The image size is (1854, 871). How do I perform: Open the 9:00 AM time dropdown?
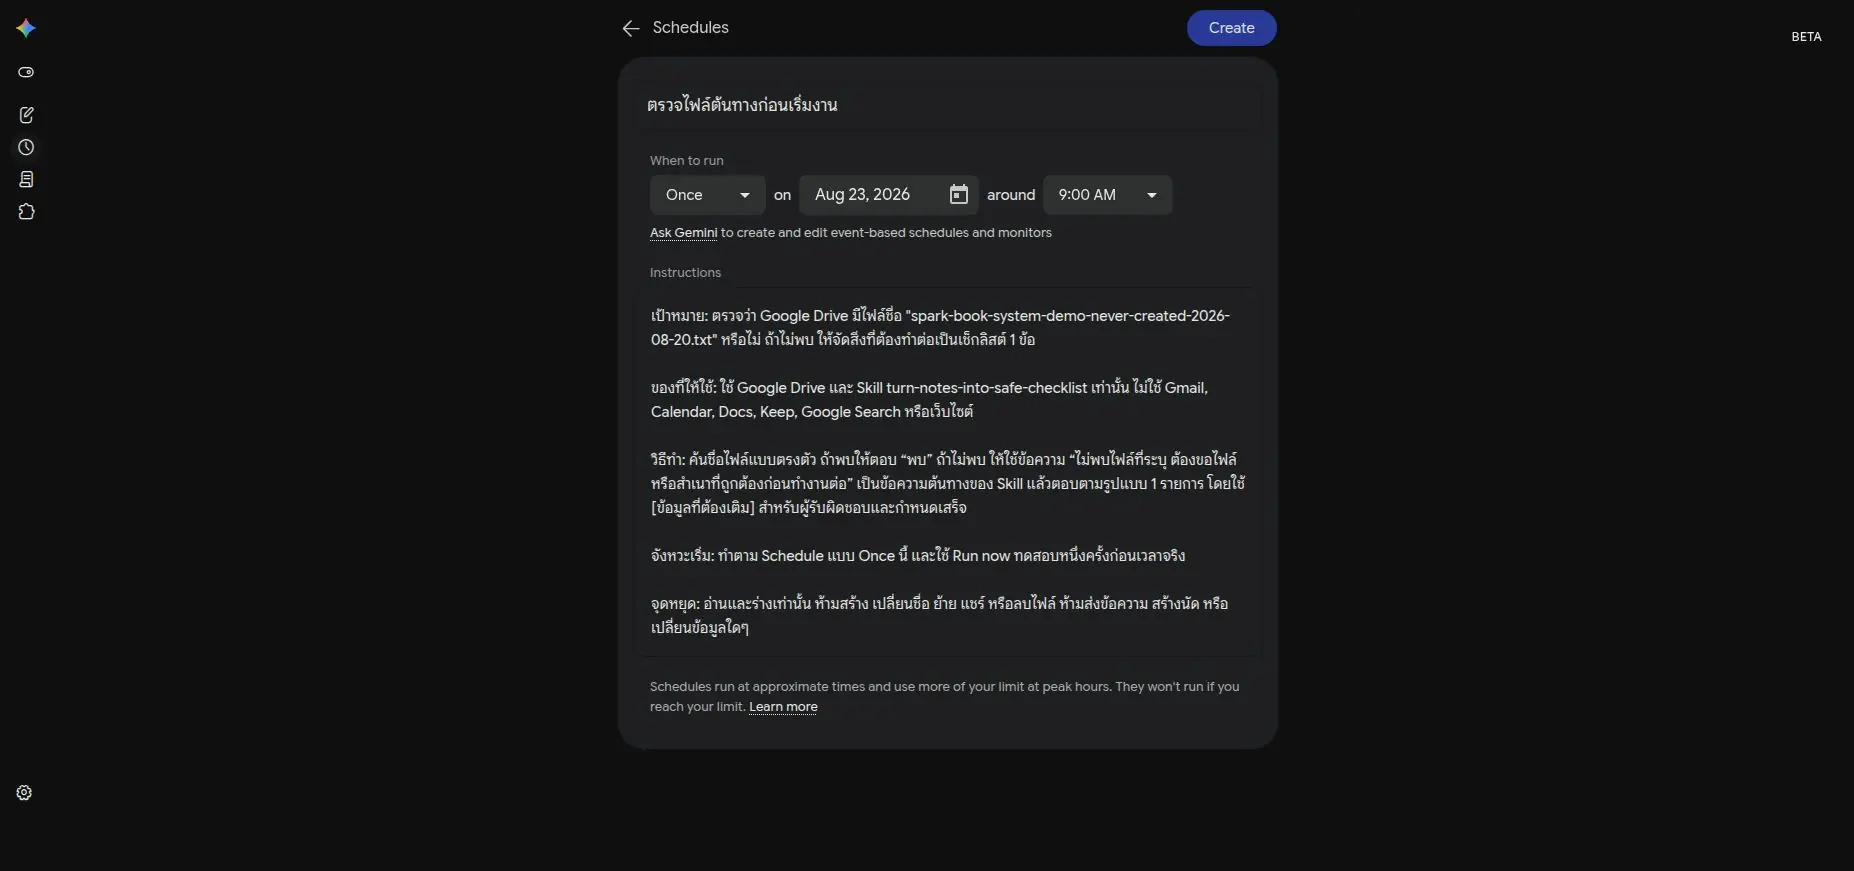(1107, 195)
